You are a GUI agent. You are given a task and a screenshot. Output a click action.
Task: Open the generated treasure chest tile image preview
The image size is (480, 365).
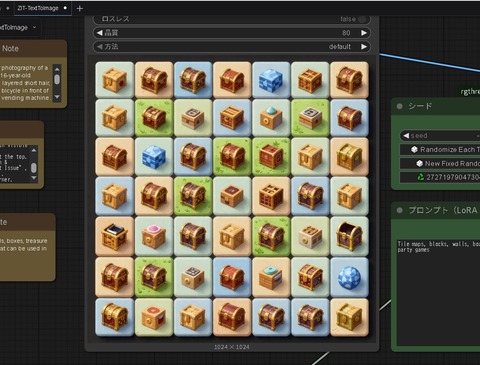[x=232, y=199]
